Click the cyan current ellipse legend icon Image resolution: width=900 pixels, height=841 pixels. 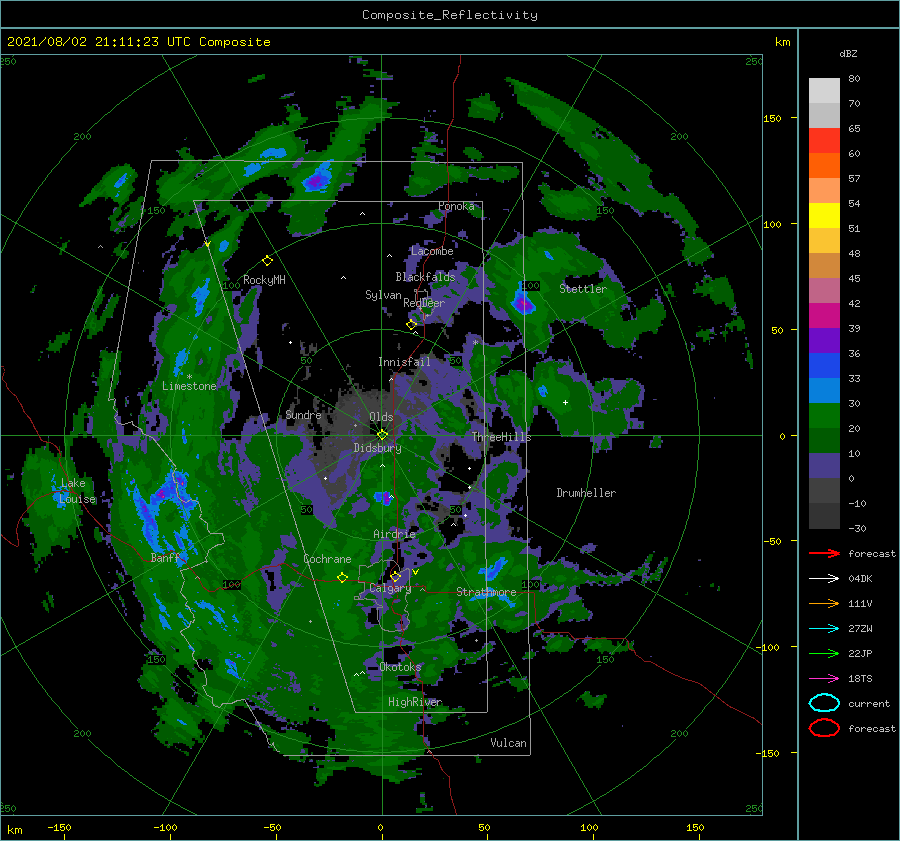pyautogui.click(x=824, y=703)
